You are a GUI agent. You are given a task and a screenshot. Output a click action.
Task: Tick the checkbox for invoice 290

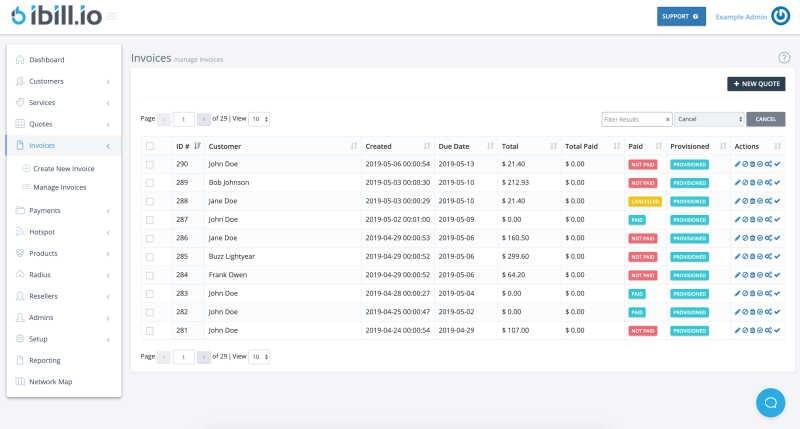tap(150, 164)
